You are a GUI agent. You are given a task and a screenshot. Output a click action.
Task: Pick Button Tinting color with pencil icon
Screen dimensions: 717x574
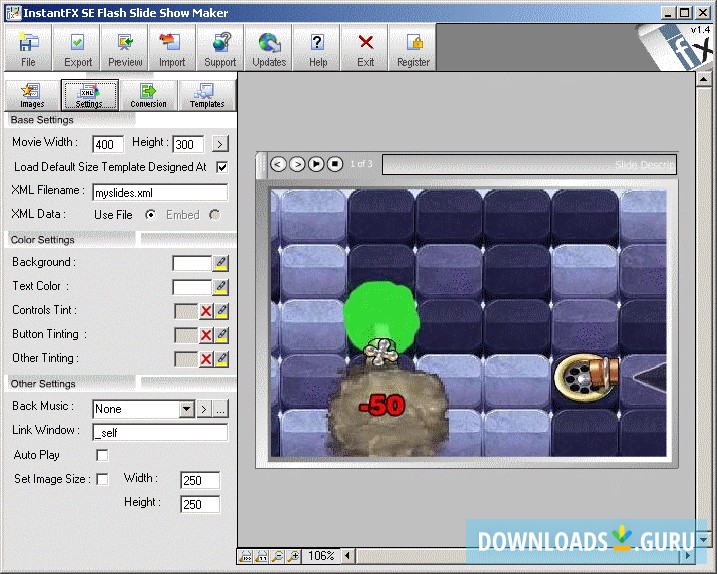coord(222,335)
